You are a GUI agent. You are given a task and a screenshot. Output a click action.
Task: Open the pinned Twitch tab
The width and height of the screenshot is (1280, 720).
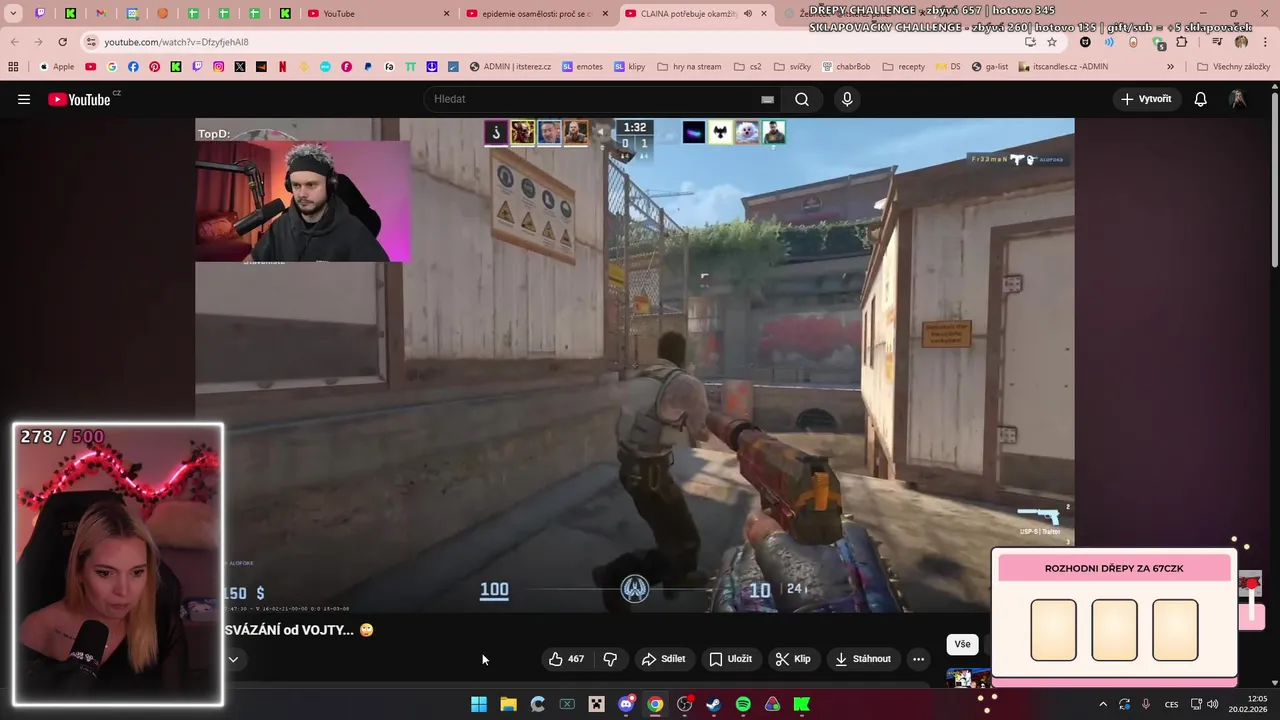click(40, 14)
